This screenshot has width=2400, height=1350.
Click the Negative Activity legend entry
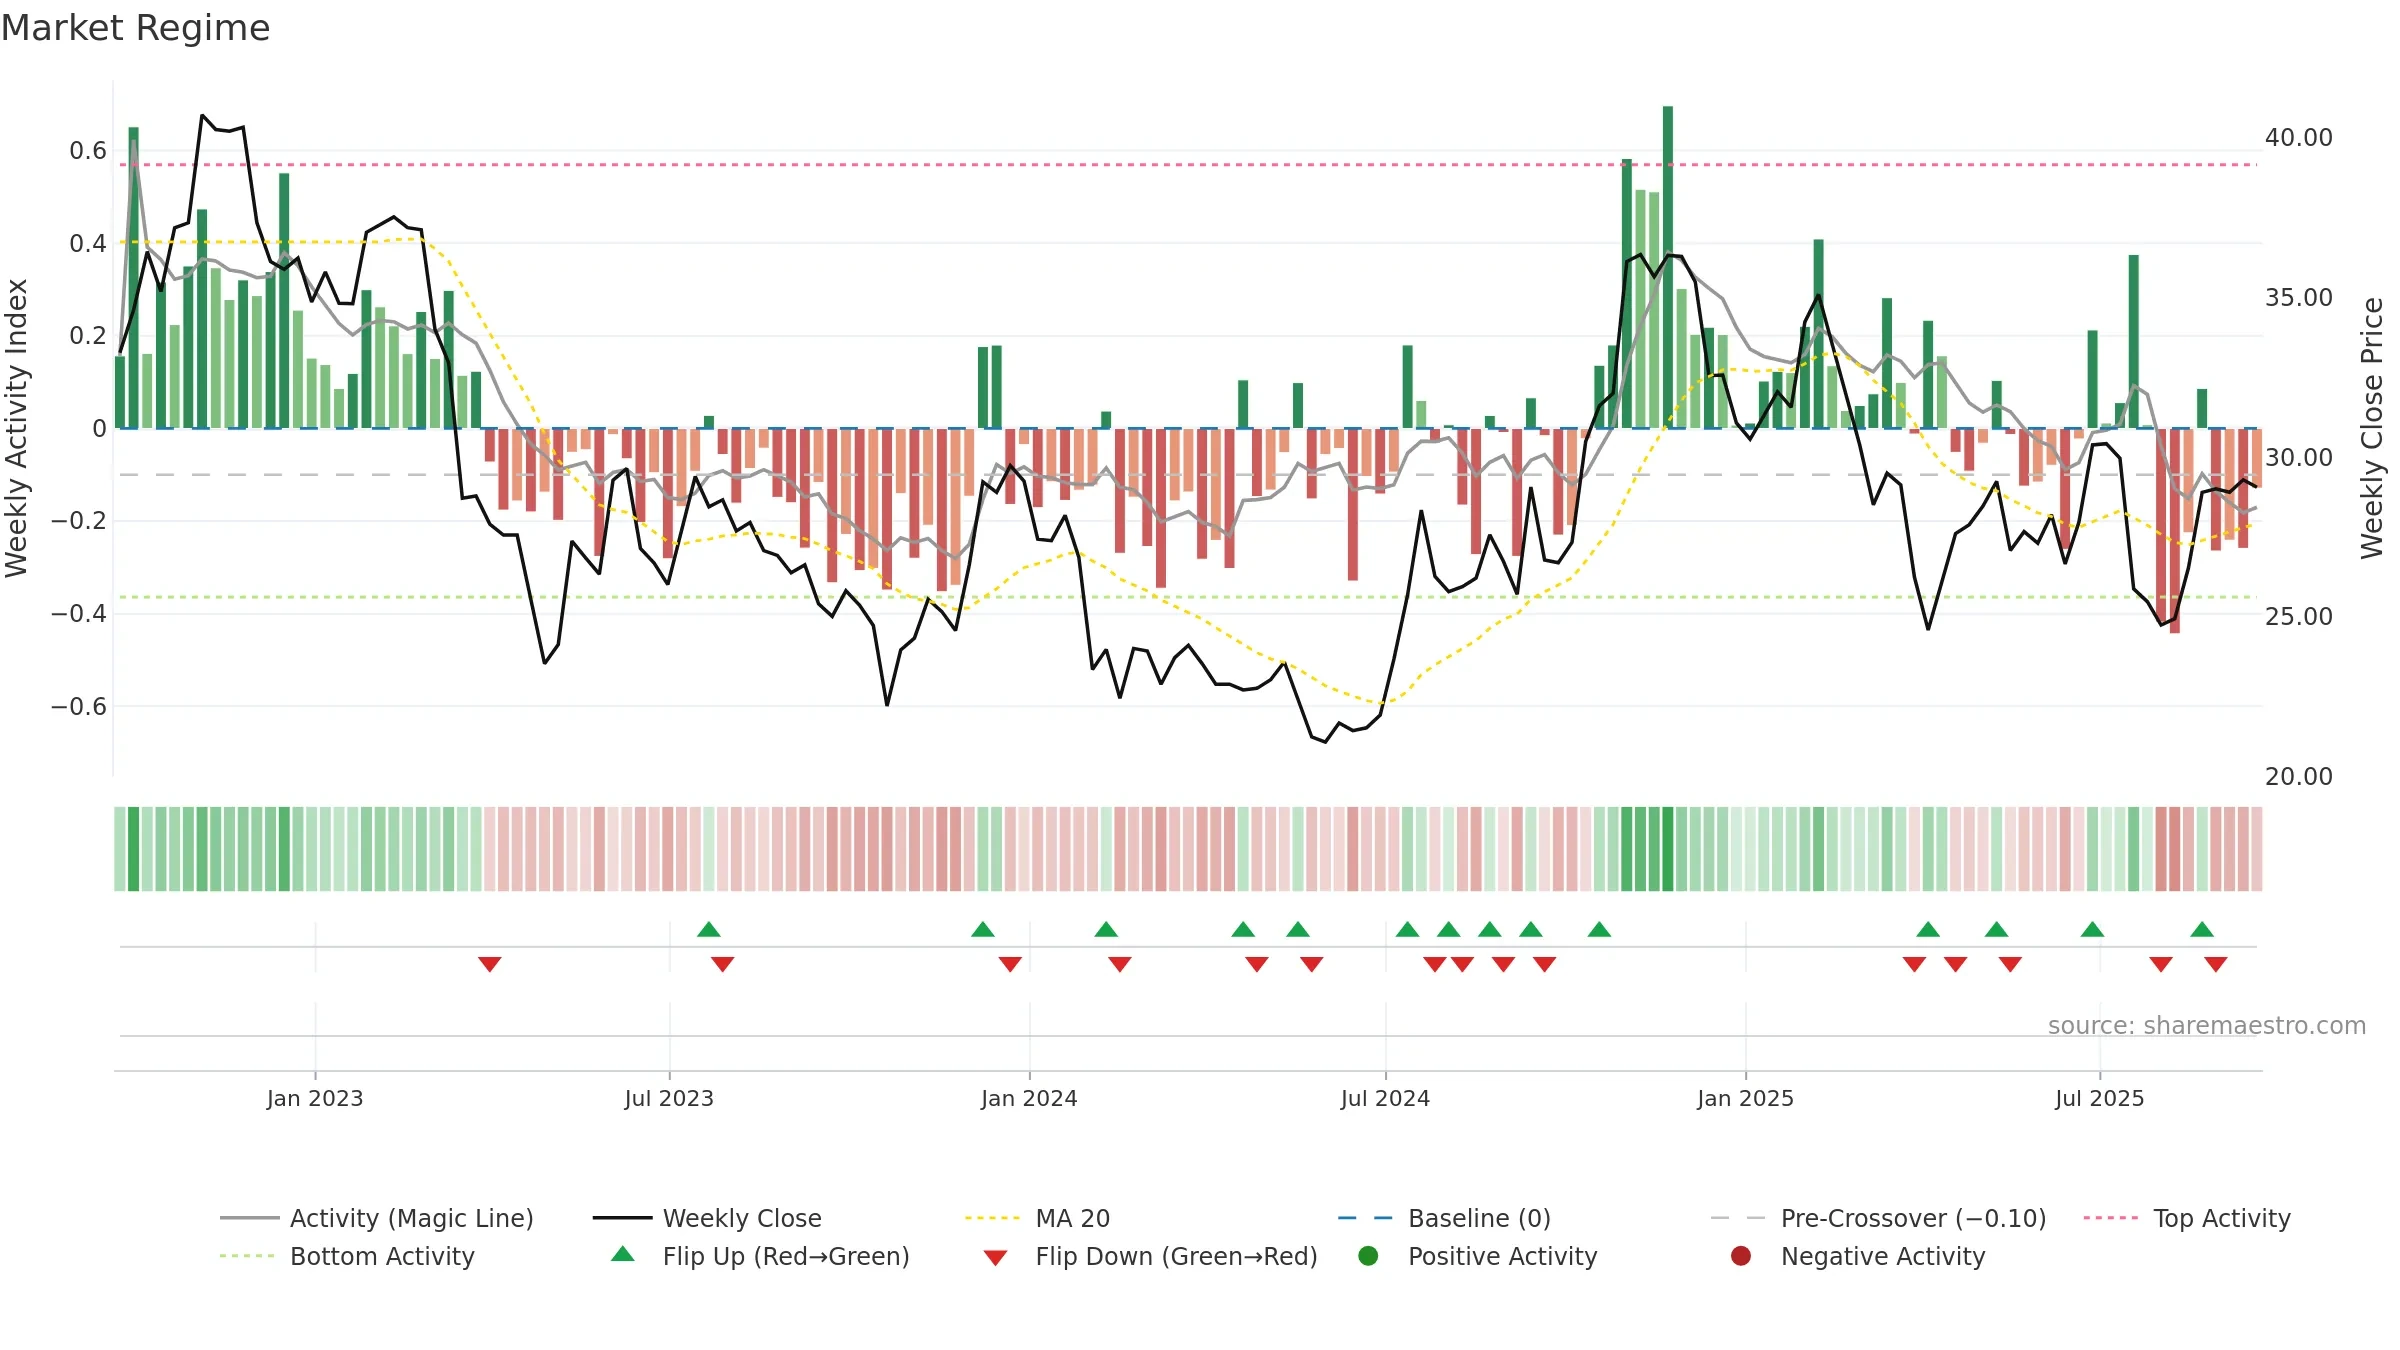point(1858,1256)
